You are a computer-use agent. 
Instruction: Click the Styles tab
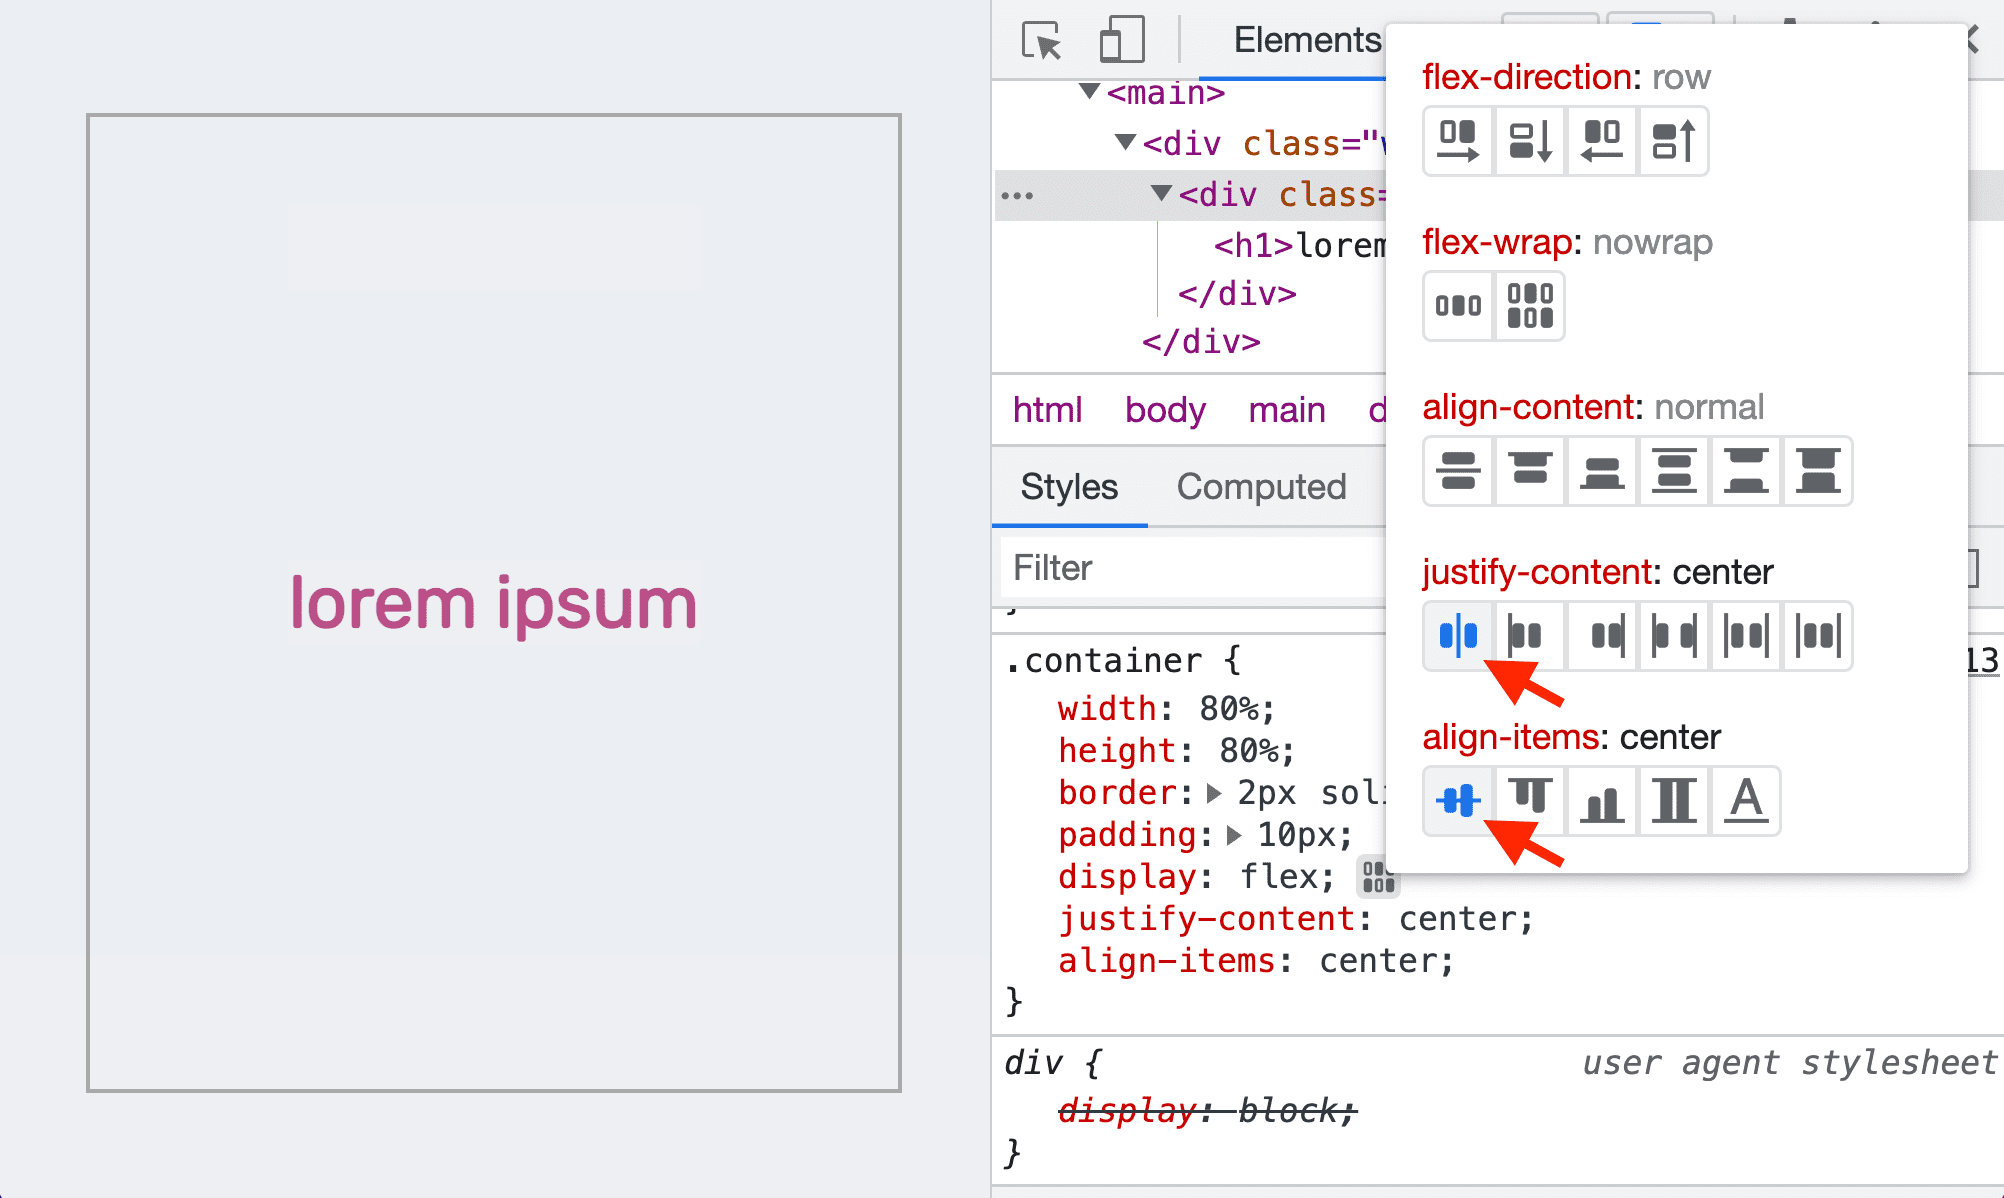[x=1070, y=486]
